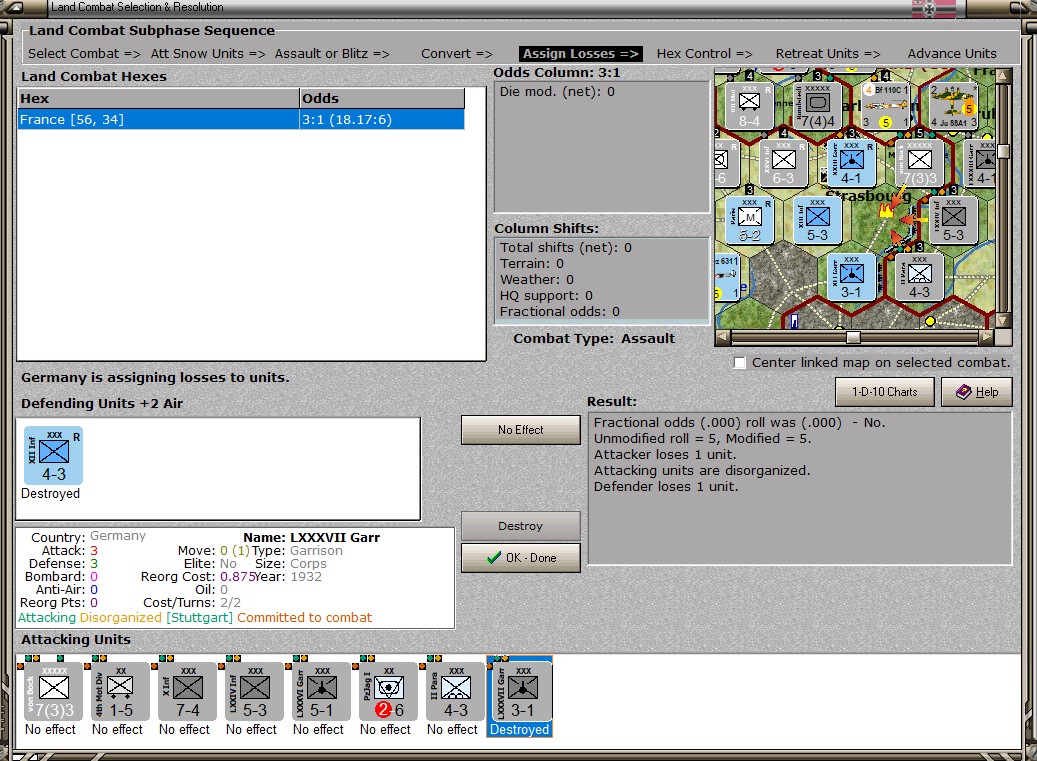The image size is (1037, 761).
Task: Click the XIII Inf 5-3 French counter on map
Action: tap(817, 220)
